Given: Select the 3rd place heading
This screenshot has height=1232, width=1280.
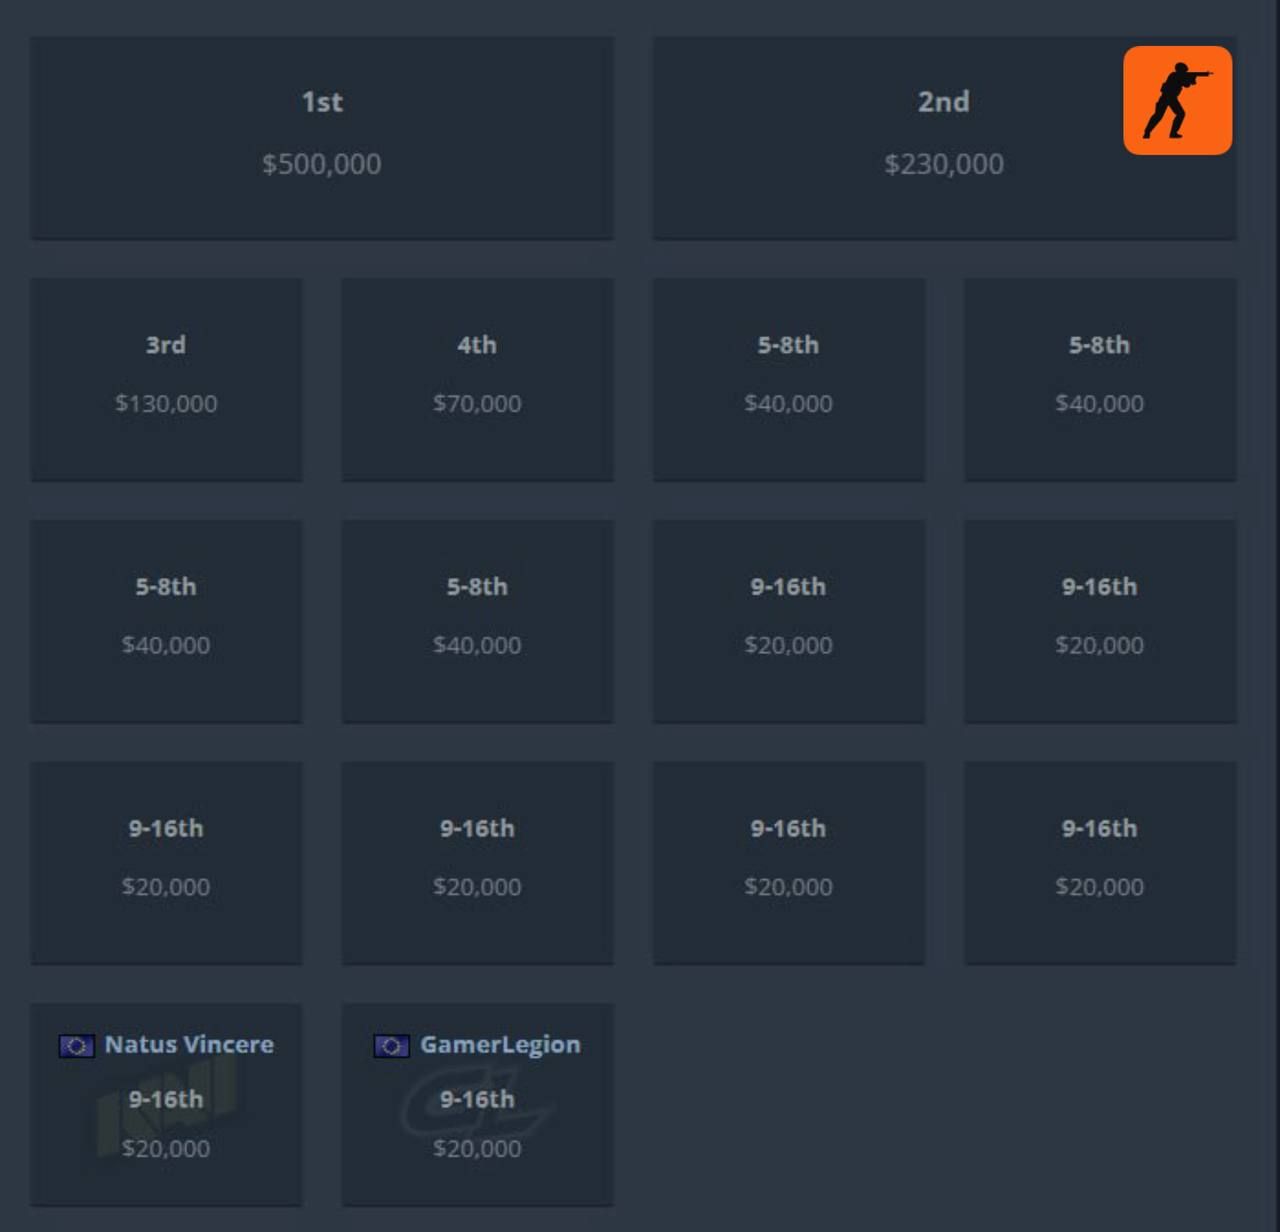Looking at the screenshot, I should [166, 345].
